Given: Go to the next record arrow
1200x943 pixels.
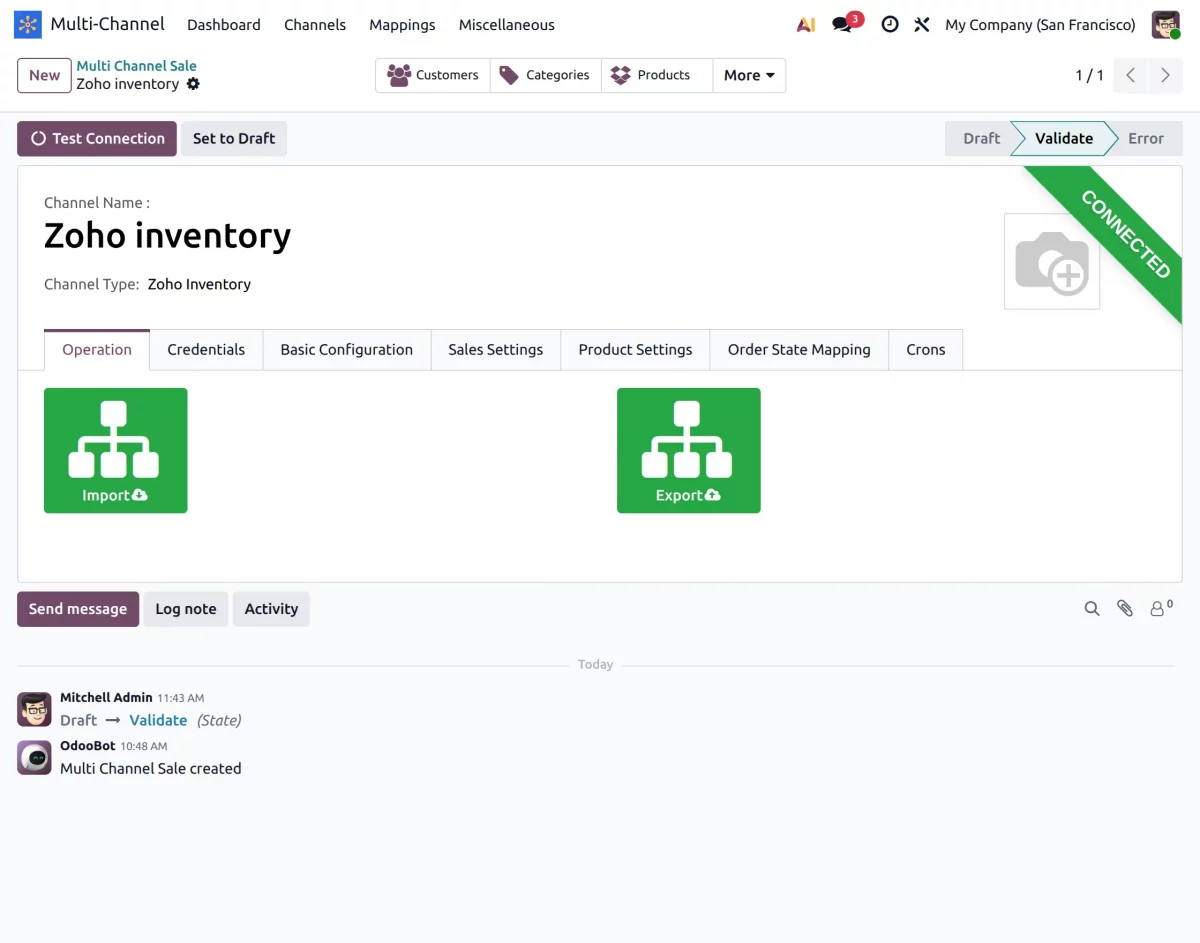Looking at the screenshot, I should 1165,75.
